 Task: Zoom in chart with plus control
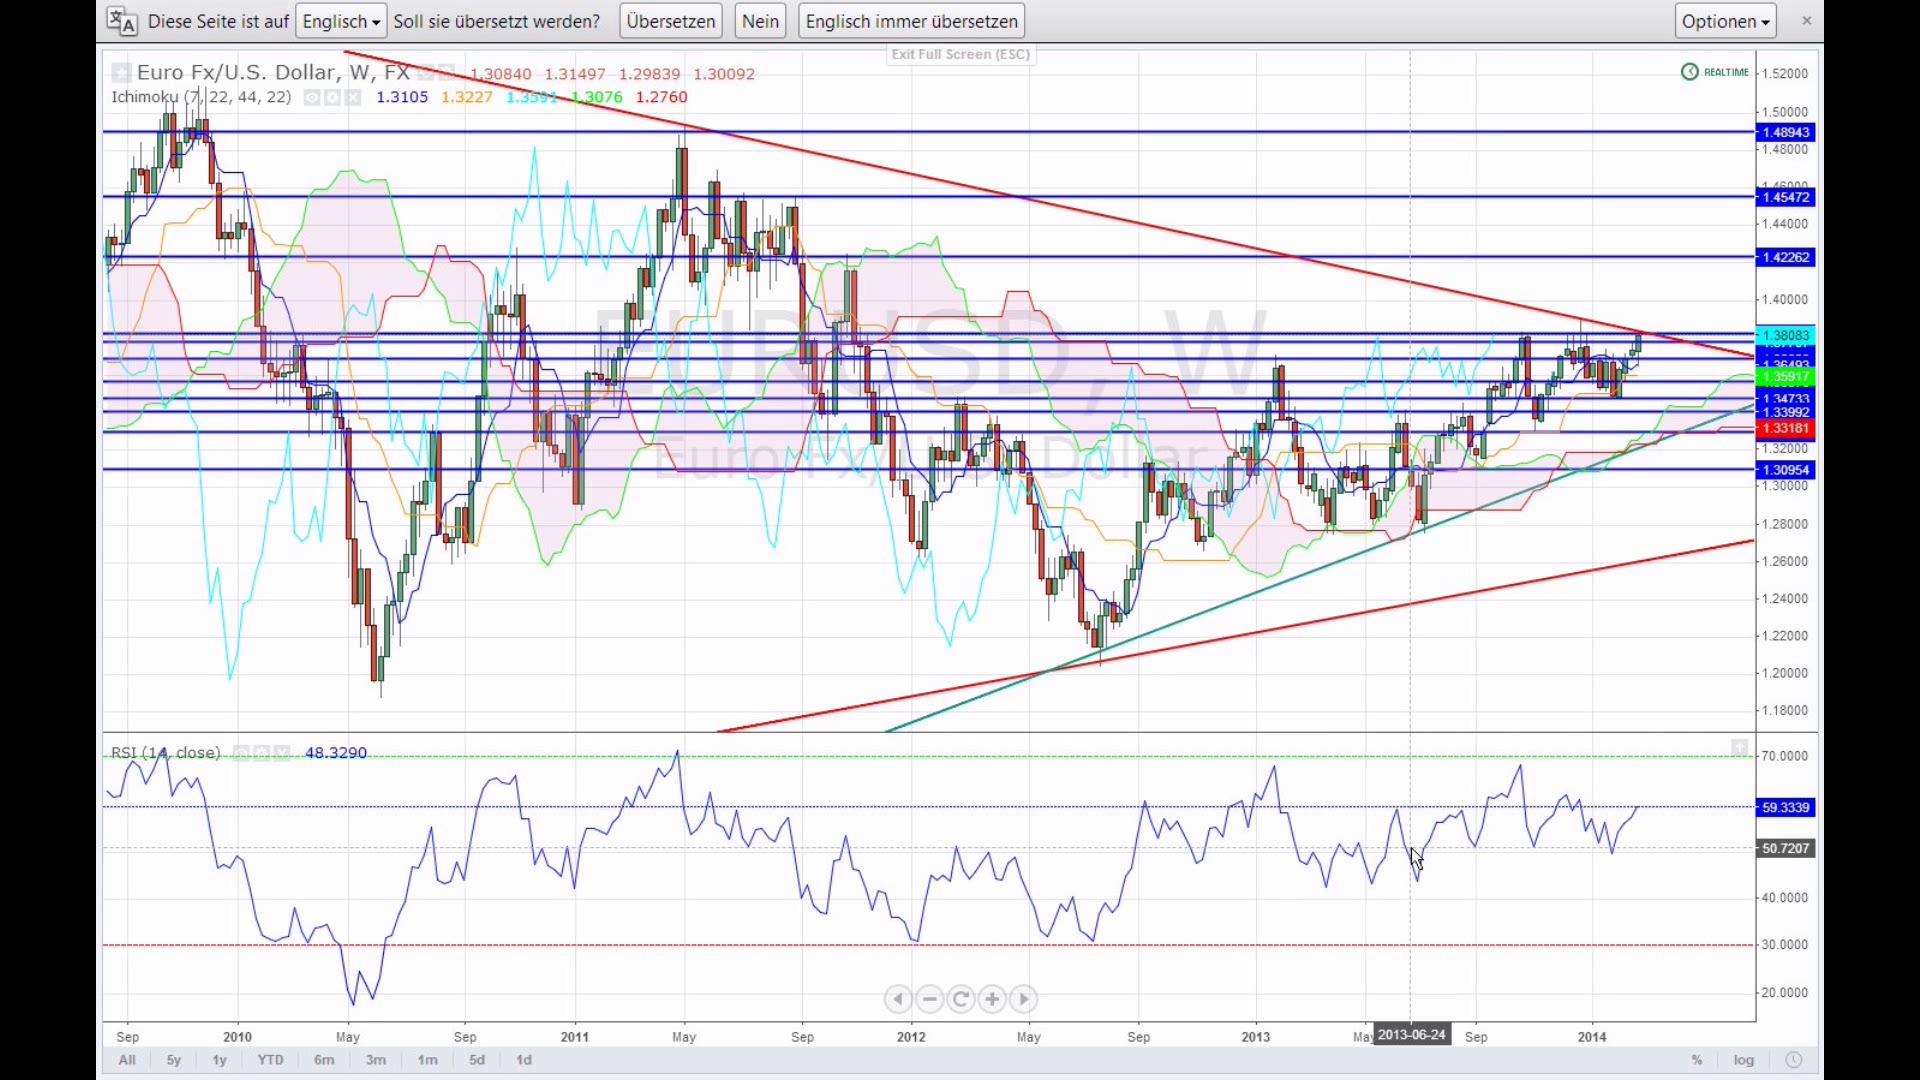(x=992, y=999)
